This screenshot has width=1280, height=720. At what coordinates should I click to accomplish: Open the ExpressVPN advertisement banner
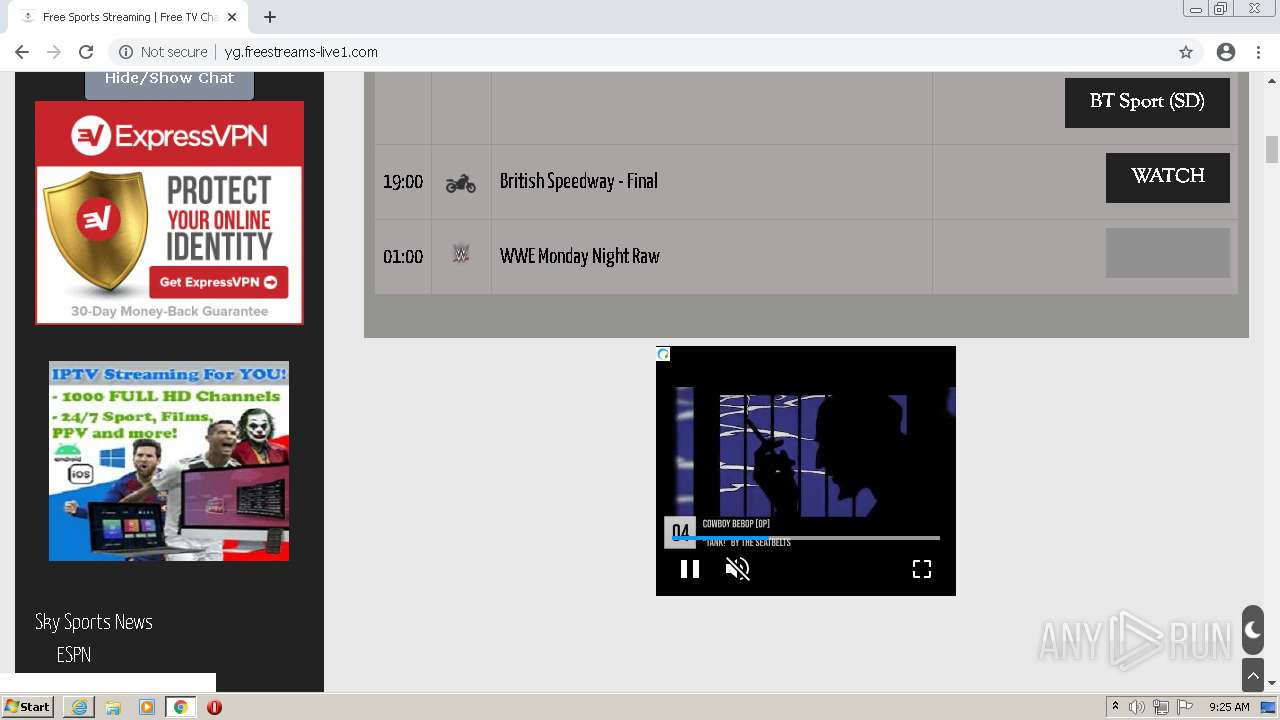(x=169, y=212)
